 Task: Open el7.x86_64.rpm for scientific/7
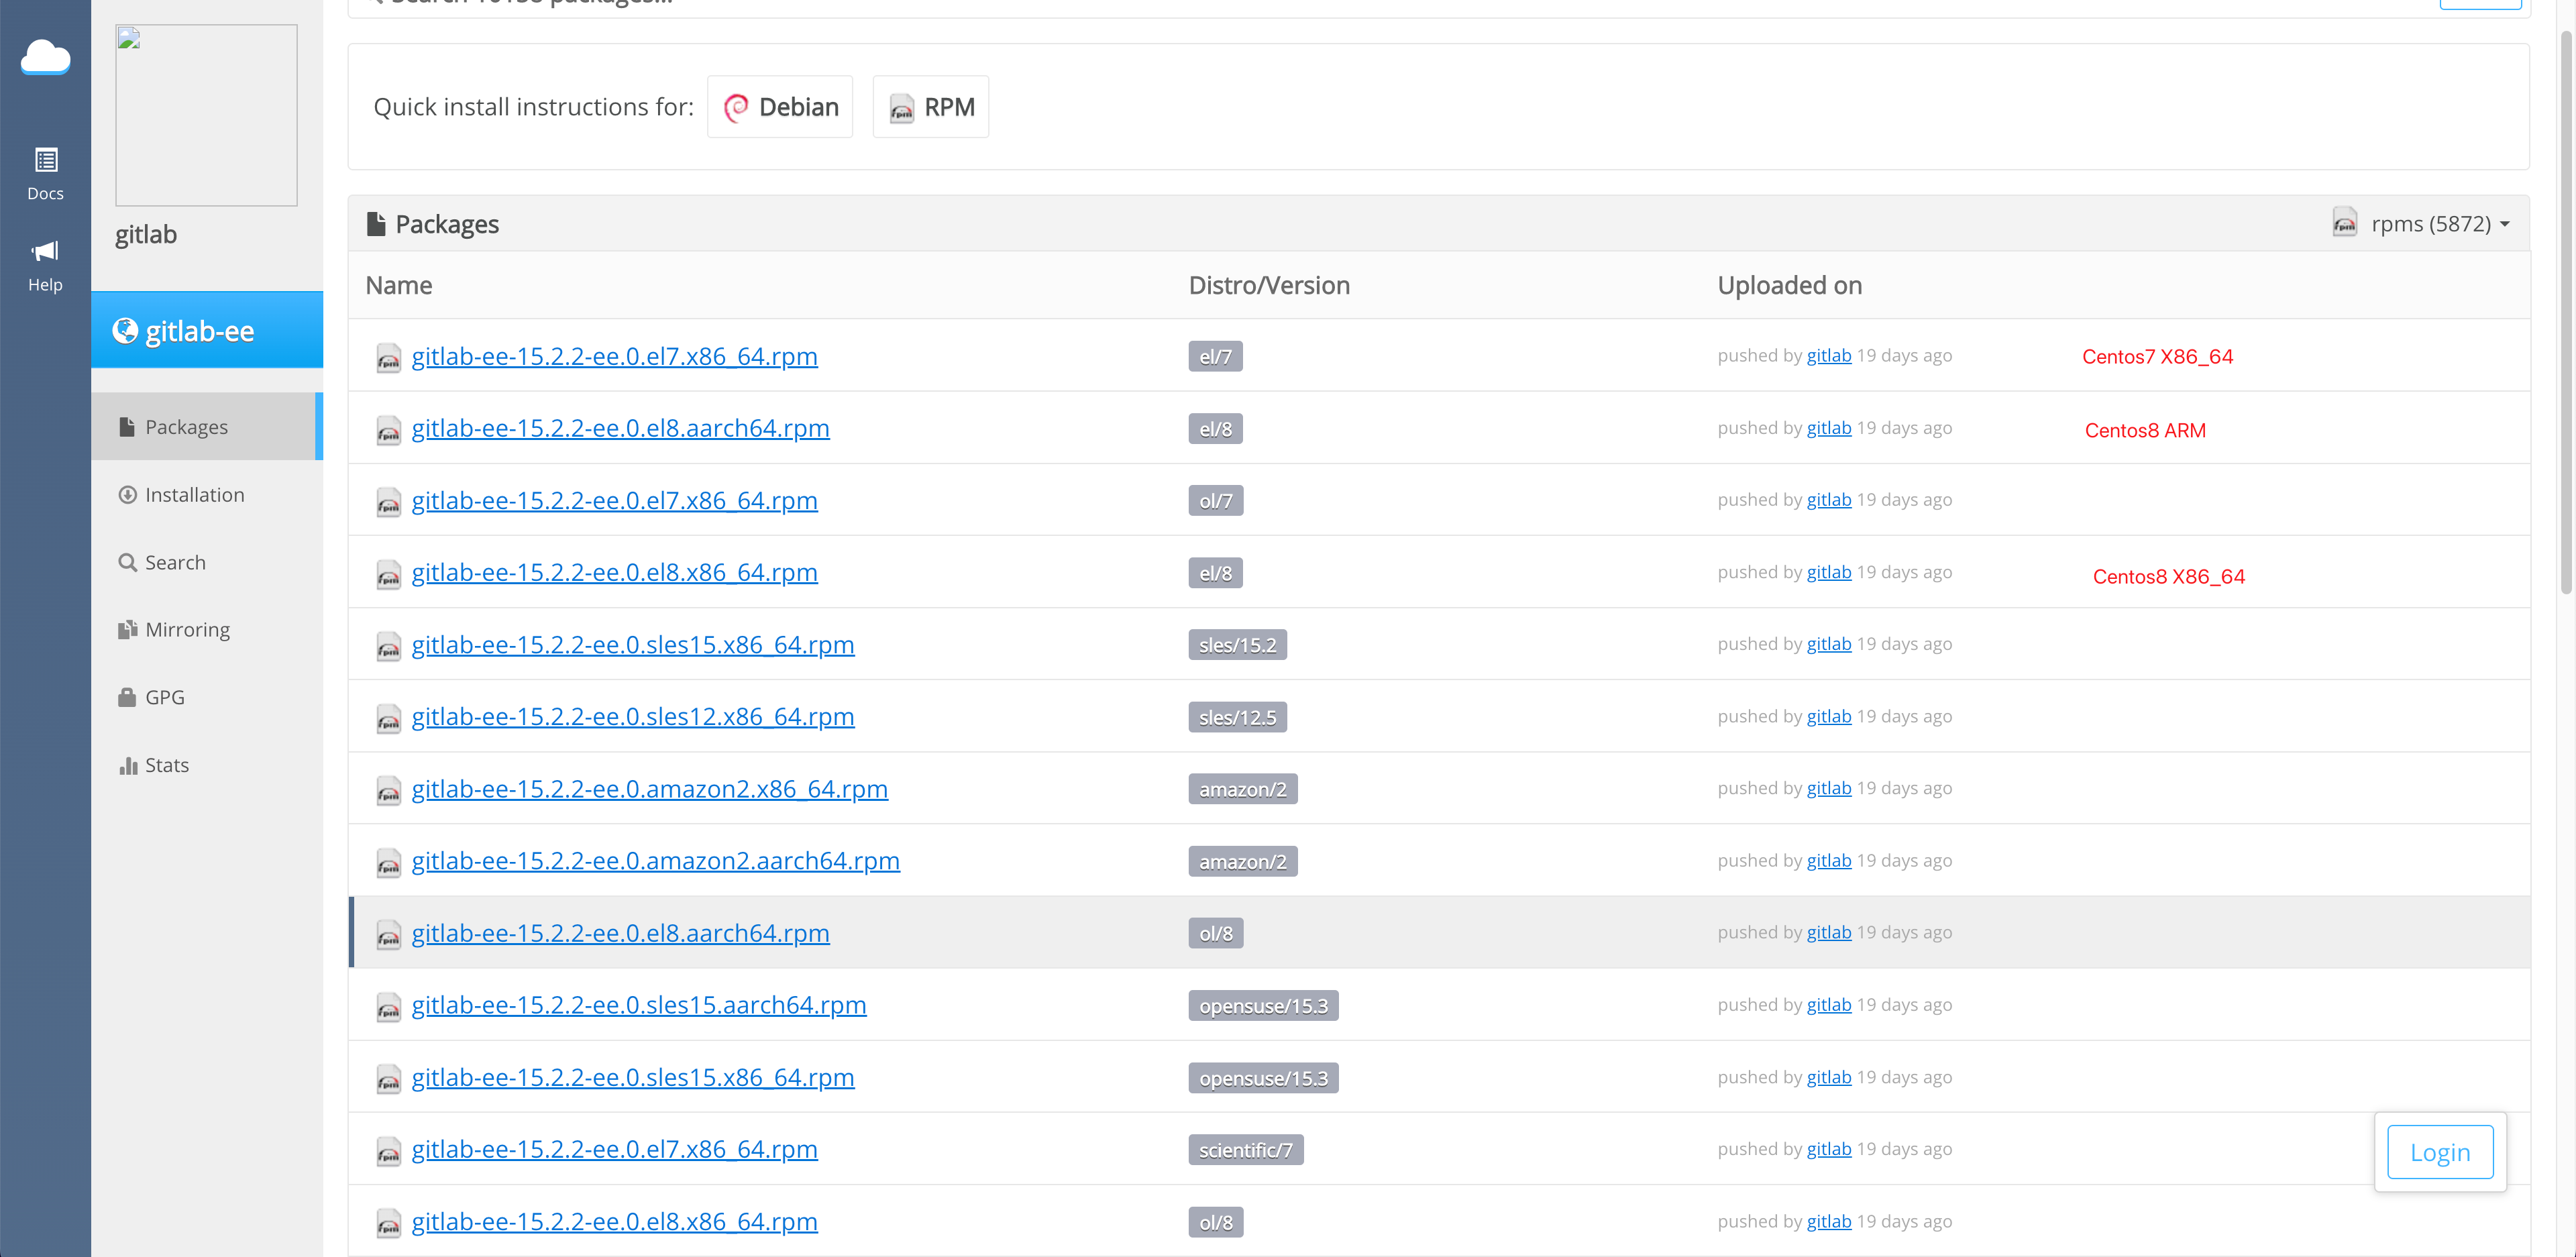tap(614, 1149)
